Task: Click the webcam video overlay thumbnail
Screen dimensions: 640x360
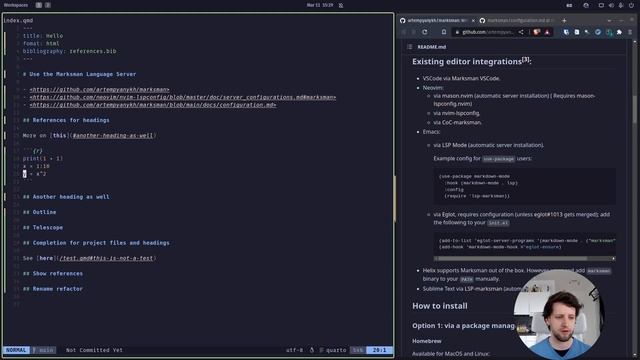Action: point(559,314)
